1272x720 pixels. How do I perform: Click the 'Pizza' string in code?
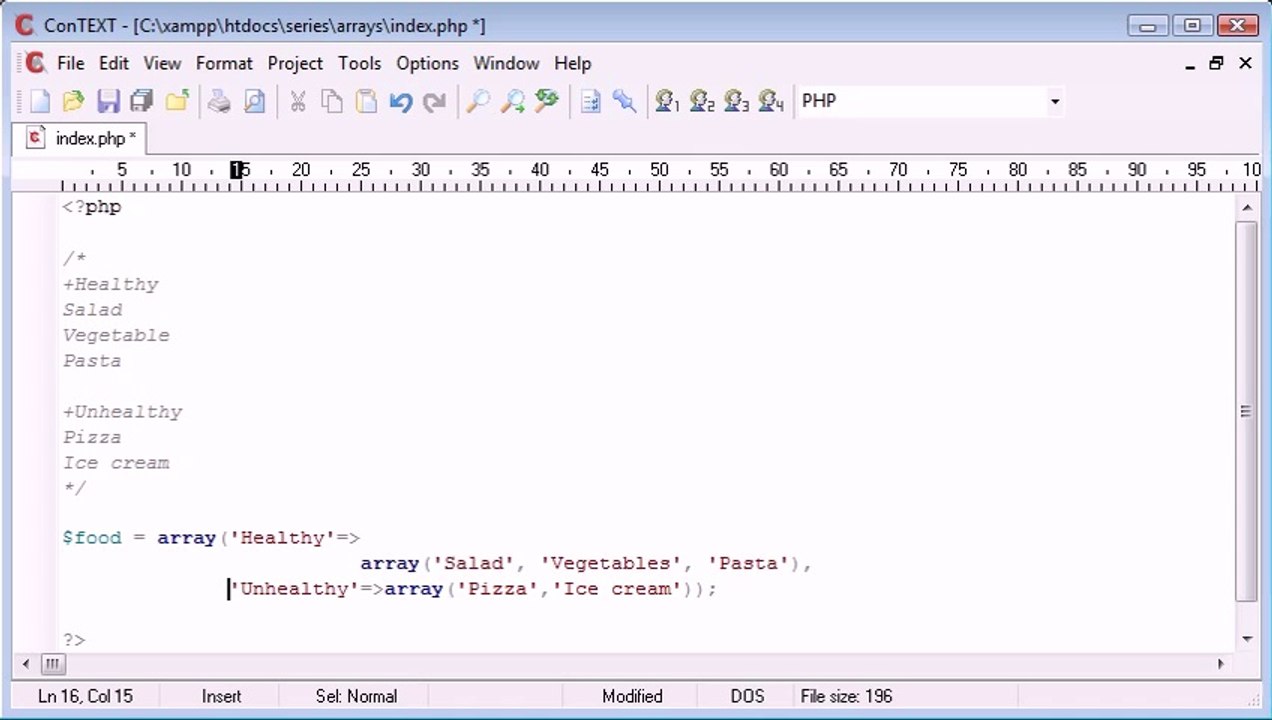497,589
